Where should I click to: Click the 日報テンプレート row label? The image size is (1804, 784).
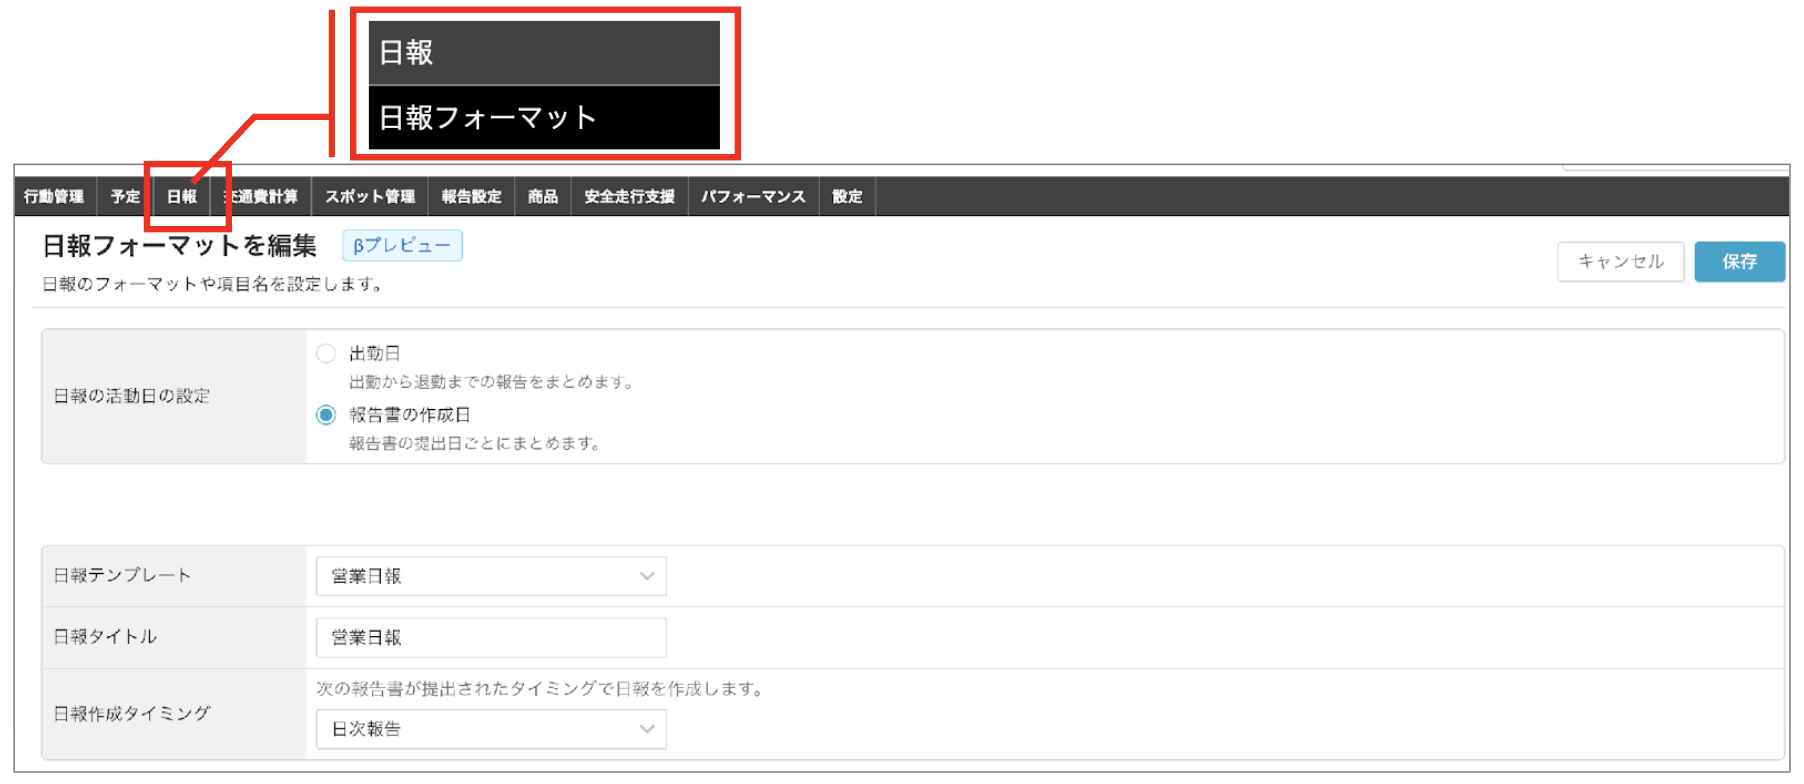122,575
